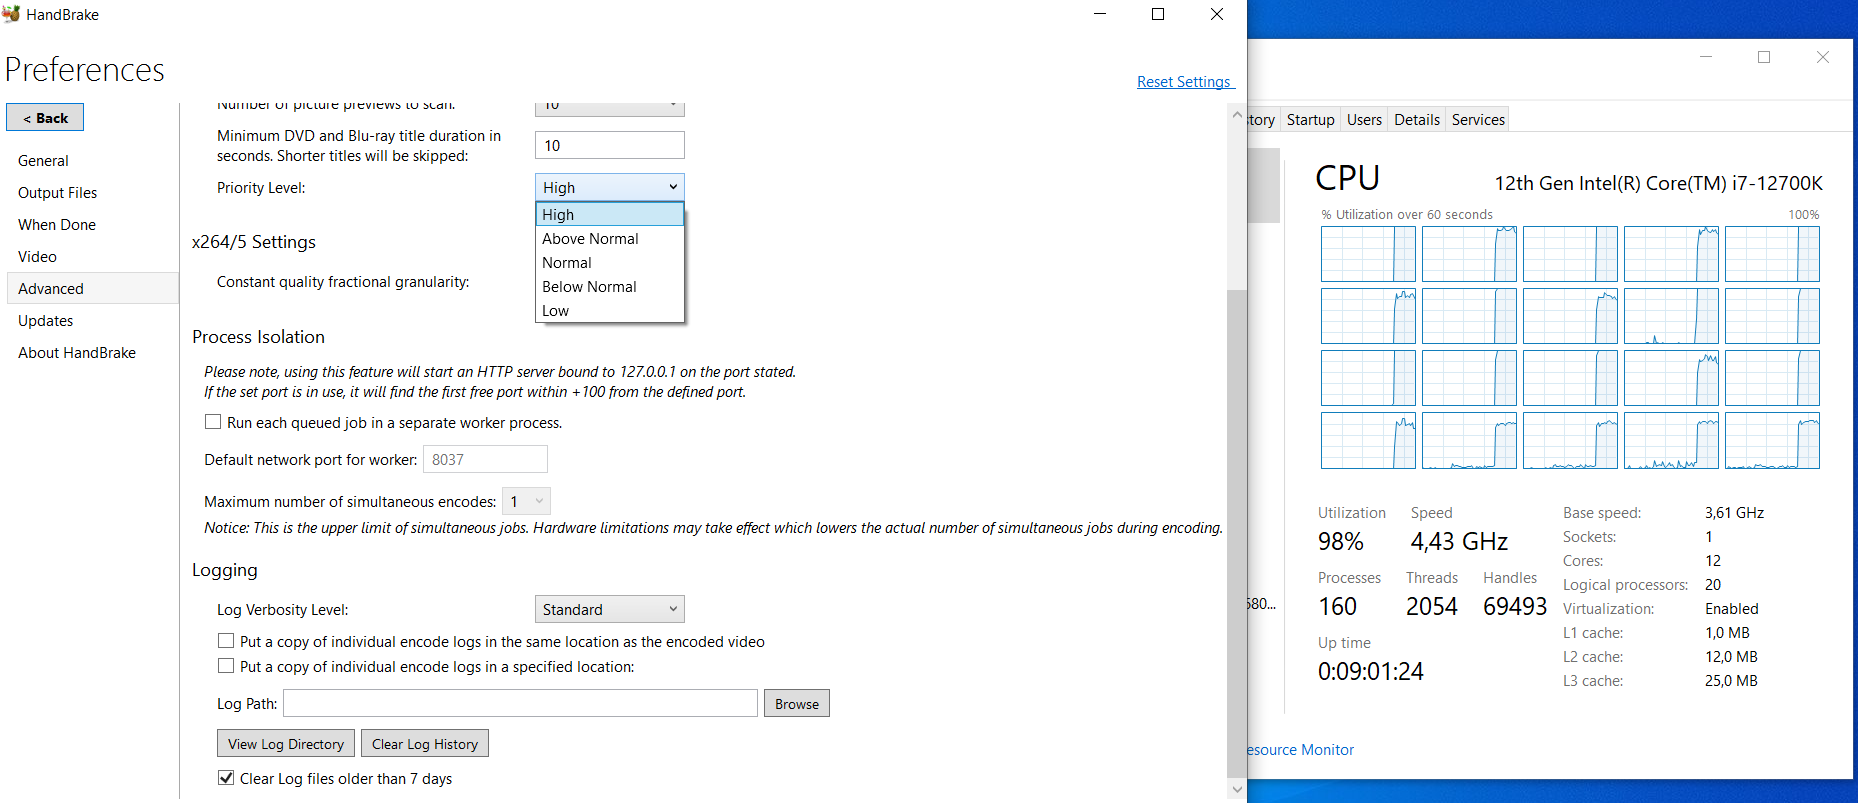Collapse the Priority Level dropdown
Image resolution: width=1858 pixels, height=803 pixels.
tap(610, 187)
